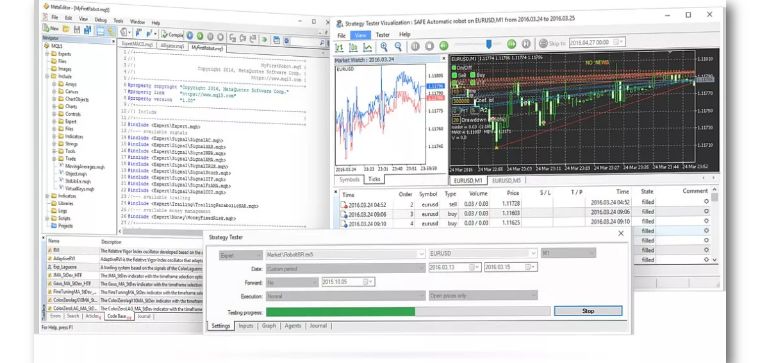The image size is (760, 363).
Task: Click the zoom in magnifier icon
Action: [384, 47]
